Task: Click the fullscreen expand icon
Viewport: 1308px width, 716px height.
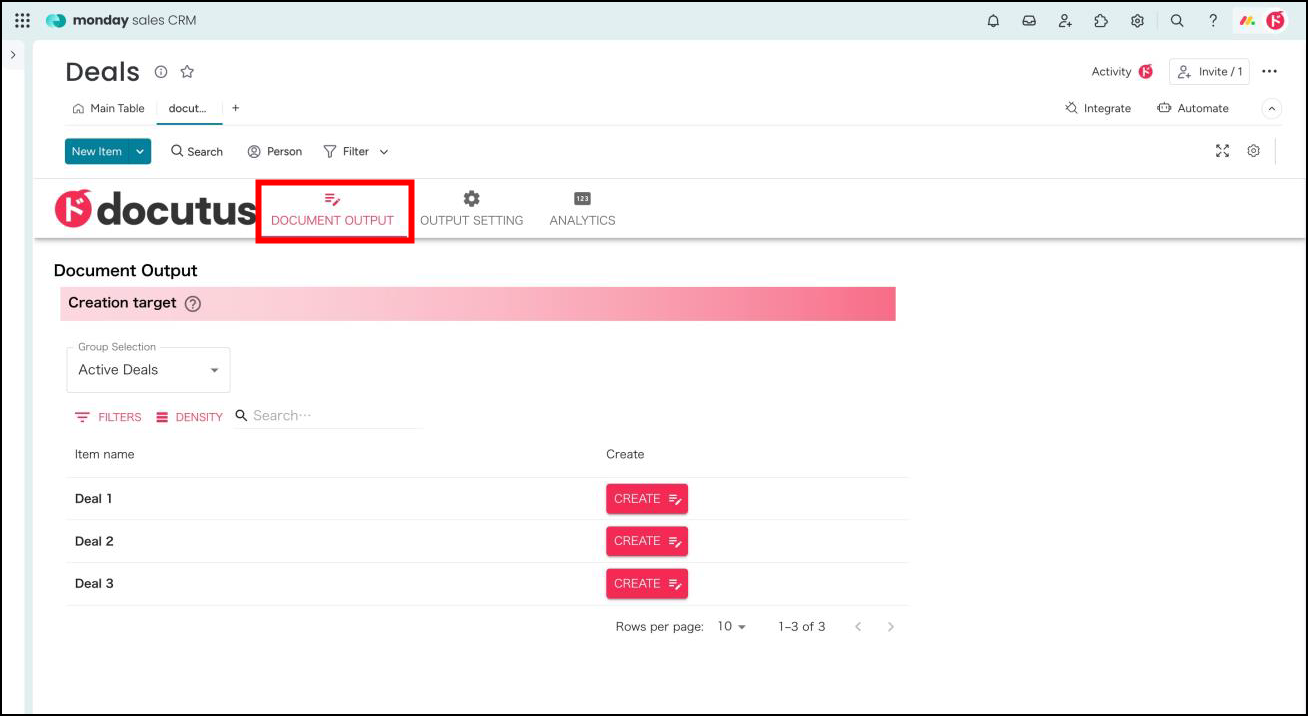Action: coord(1222,151)
